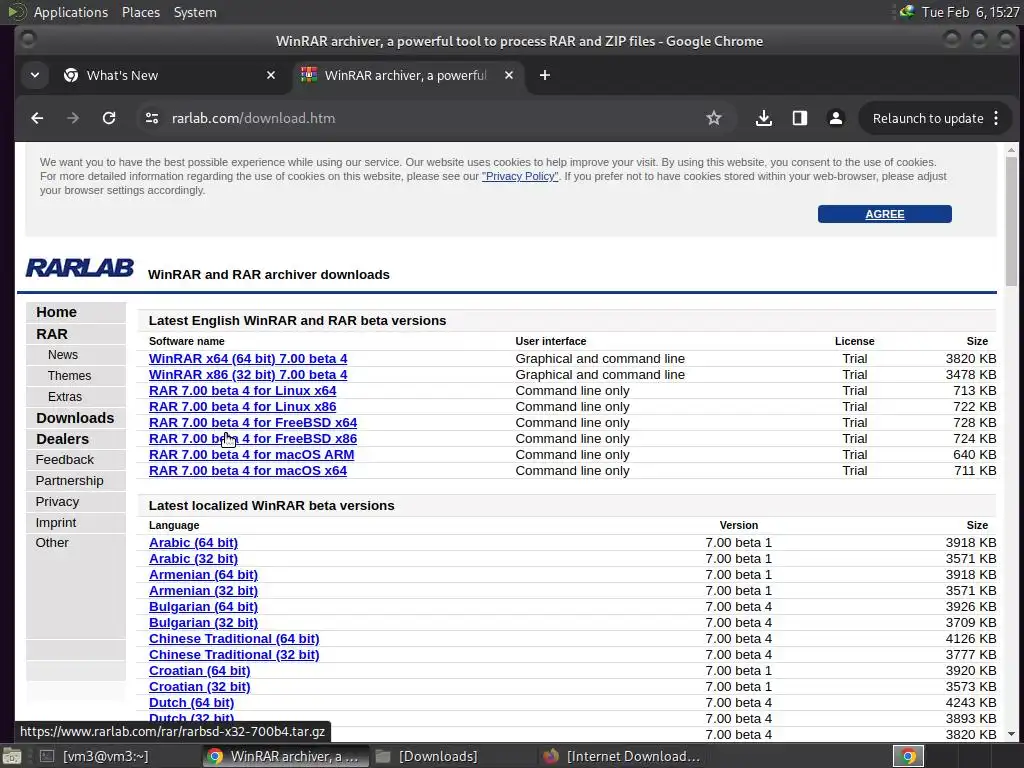Download WinRAR x64 (64 bit) 7.00 beta 4
This screenshot has height=768, width=1024.
pos(248,359)
